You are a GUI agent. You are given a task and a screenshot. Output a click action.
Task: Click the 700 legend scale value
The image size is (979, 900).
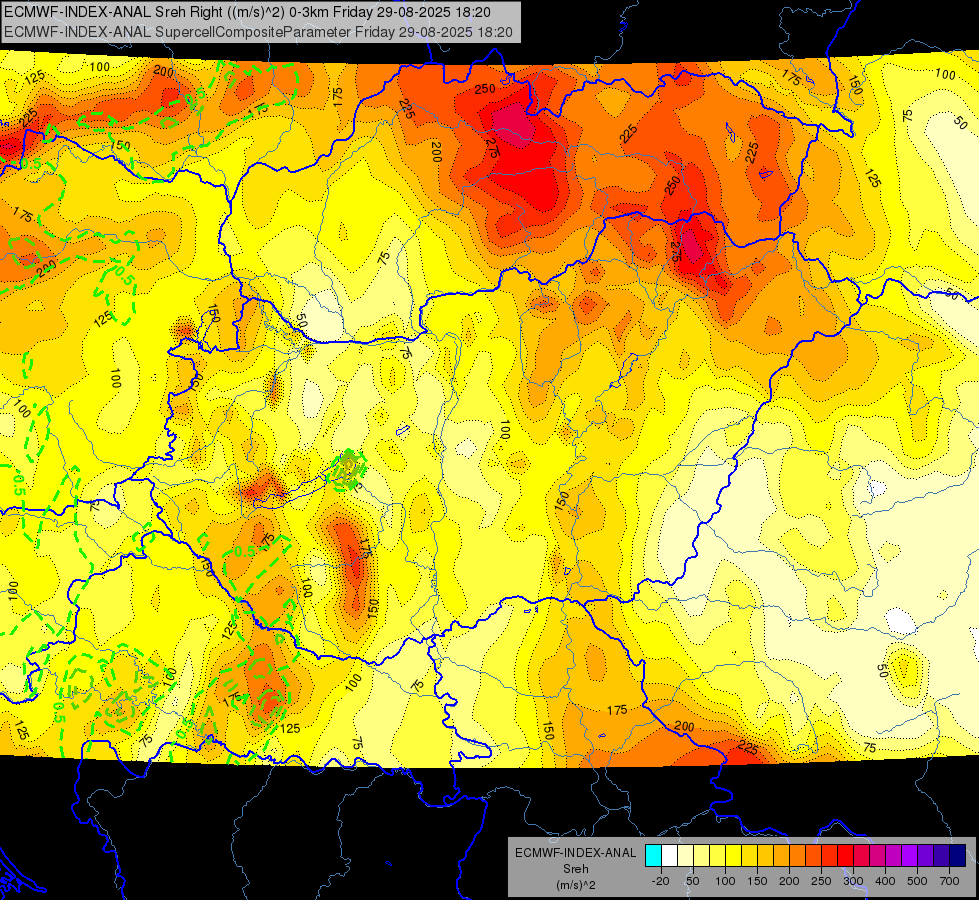pyautogui.click(x=949, y=881)
